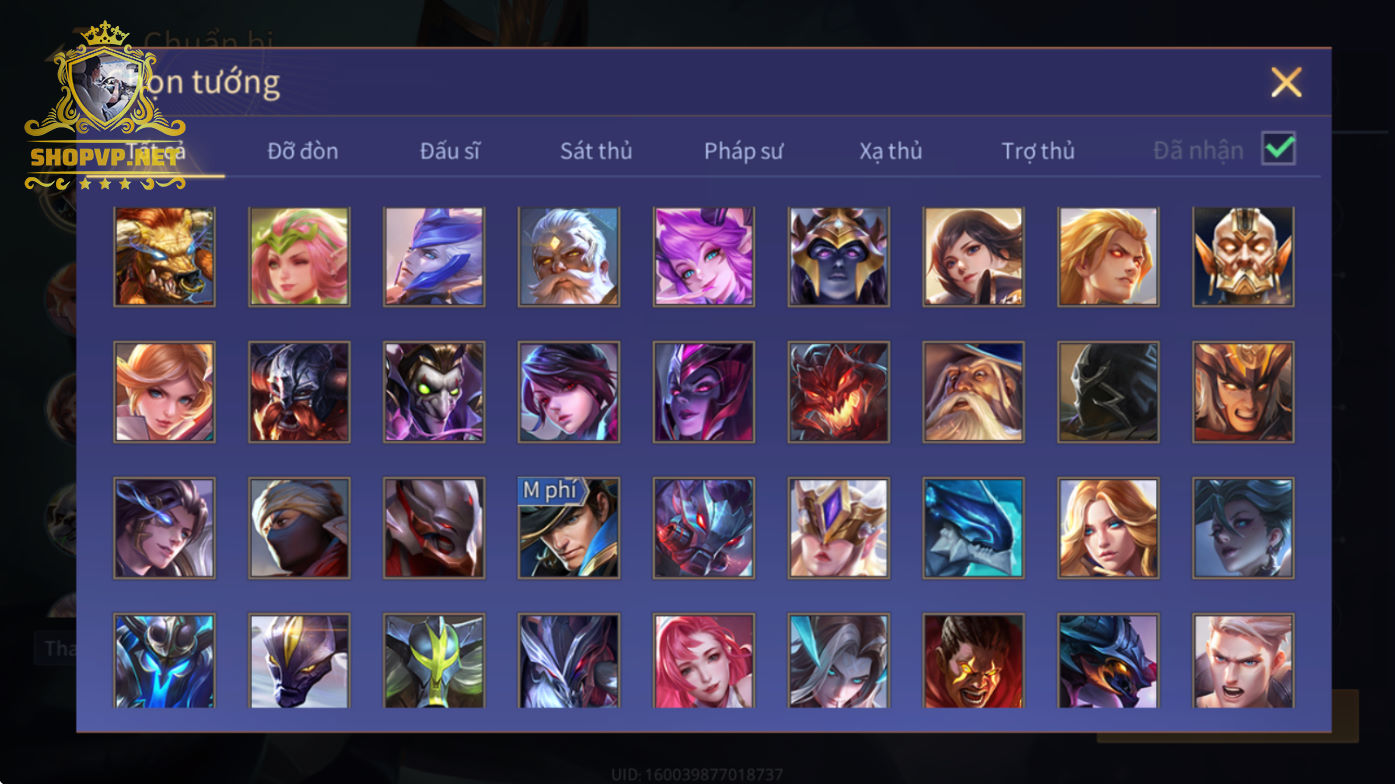Toggle the 'Đã nhận' checkbox
1395x784 pixels.
[x=1278, y=149]
